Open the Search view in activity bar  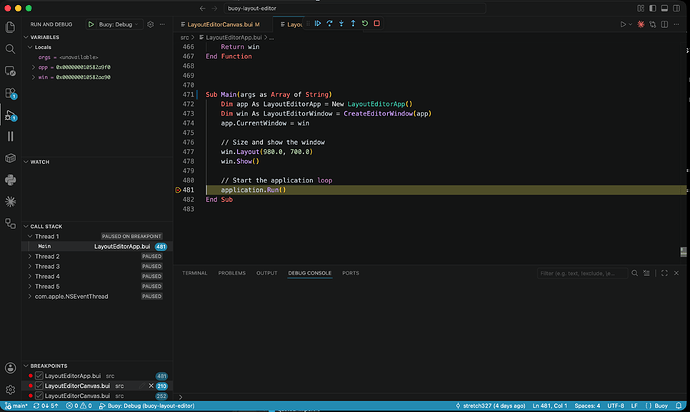[10, 49]
